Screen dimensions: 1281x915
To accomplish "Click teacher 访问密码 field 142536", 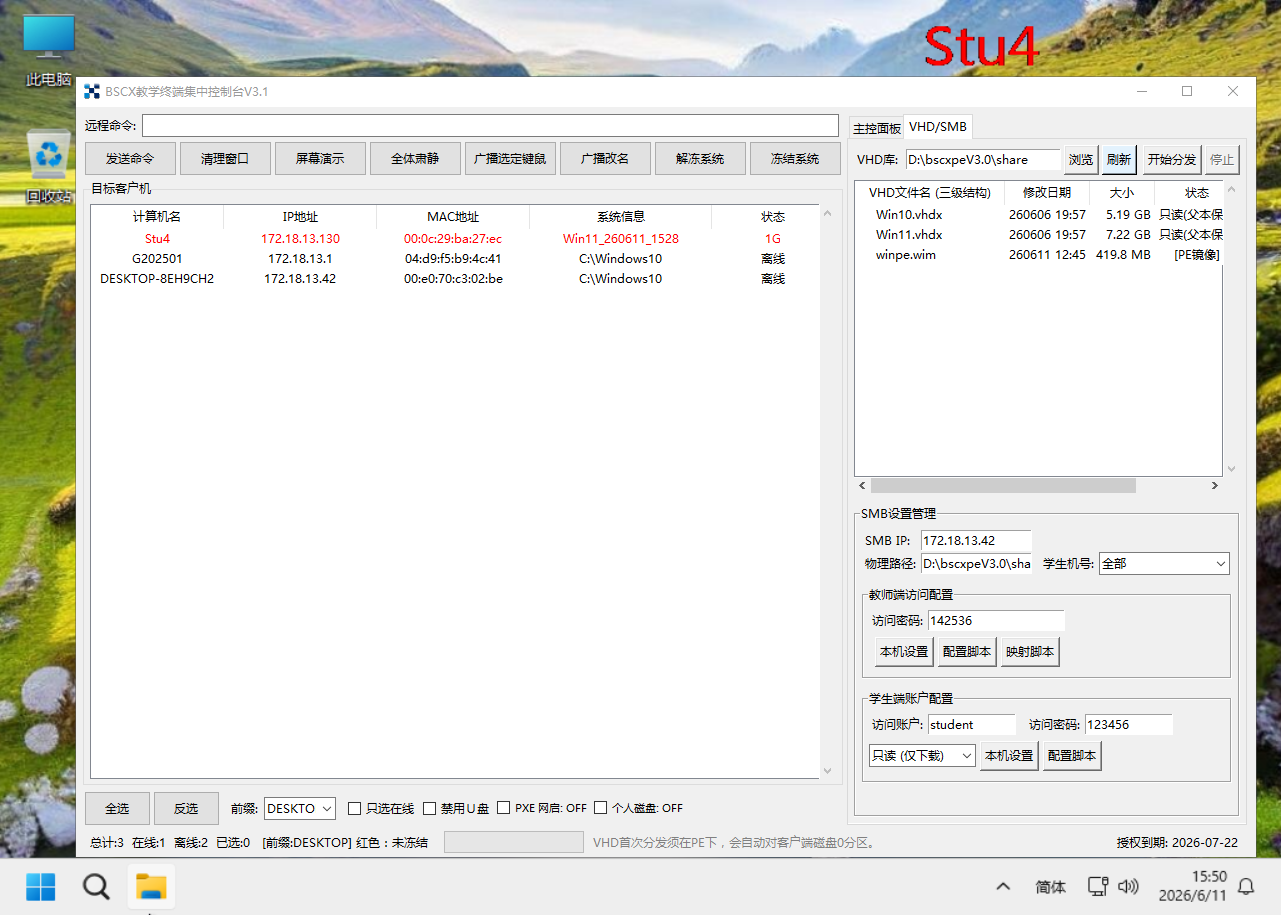I will (996, 621).
